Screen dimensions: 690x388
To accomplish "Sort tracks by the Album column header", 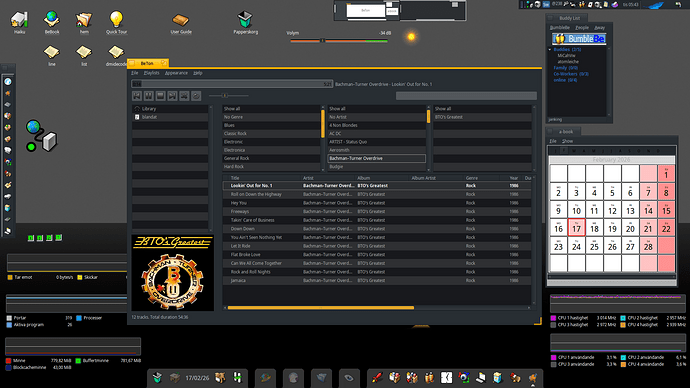I will pos(382,178).
